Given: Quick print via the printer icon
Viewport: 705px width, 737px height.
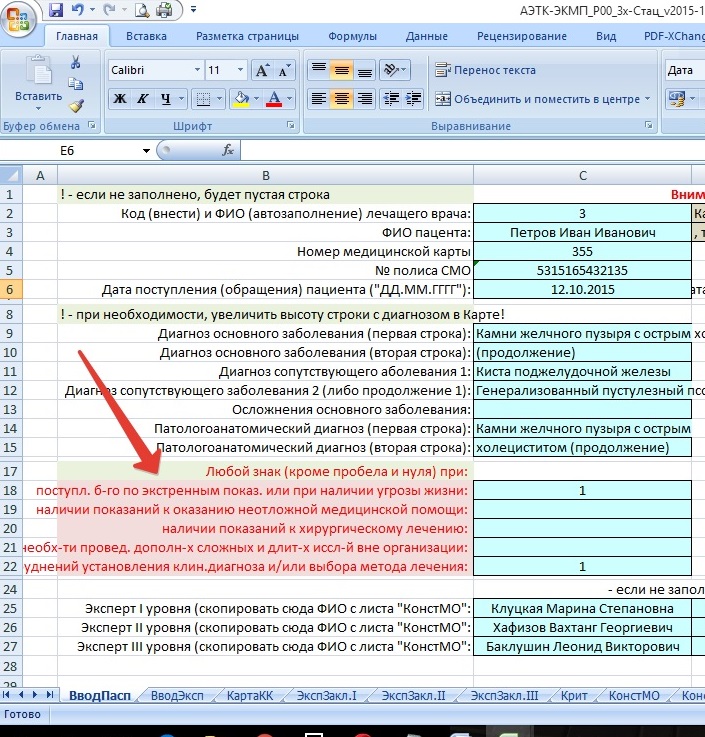Looking at the screenshot, I should [x=164, y=10].
